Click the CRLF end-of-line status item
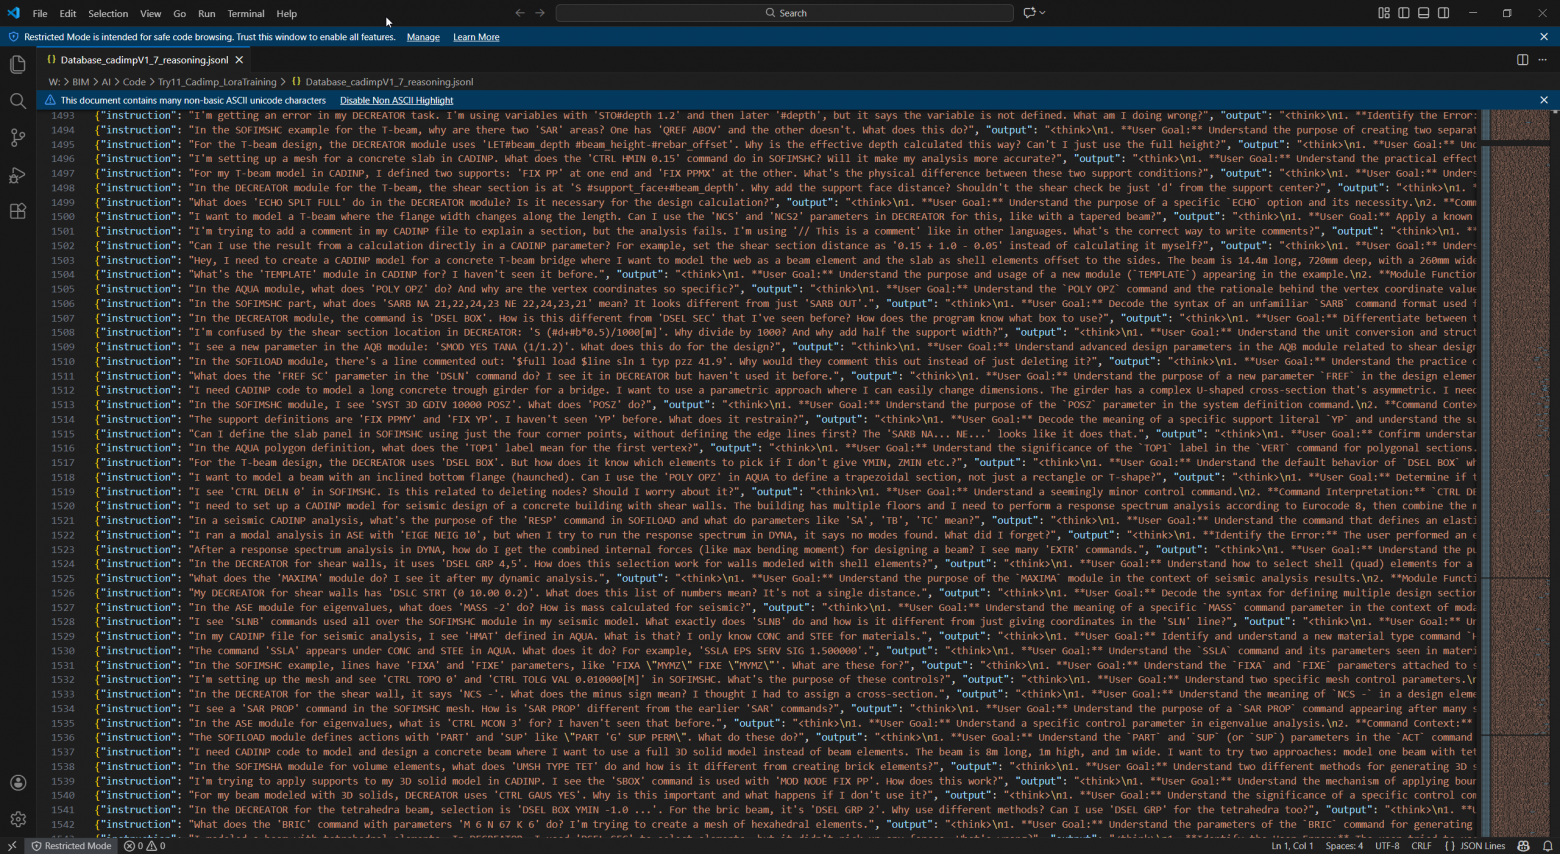Screen dimensions: 1560x854 1421,846
